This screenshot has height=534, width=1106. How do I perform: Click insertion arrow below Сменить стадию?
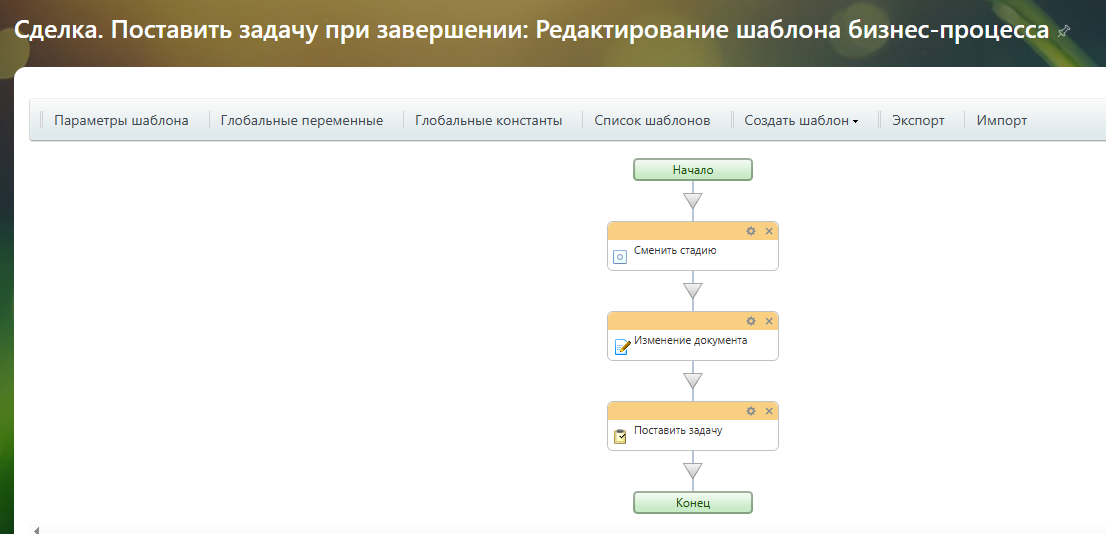[693, 291]
